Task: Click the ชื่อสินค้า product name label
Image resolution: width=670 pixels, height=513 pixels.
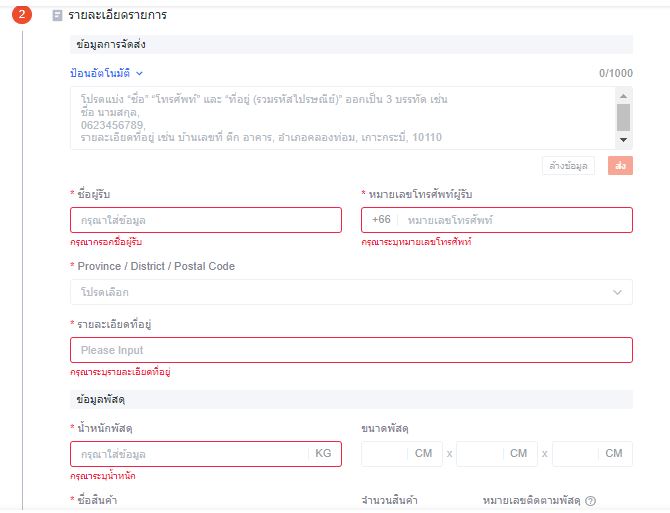Action: click(97, 500)
